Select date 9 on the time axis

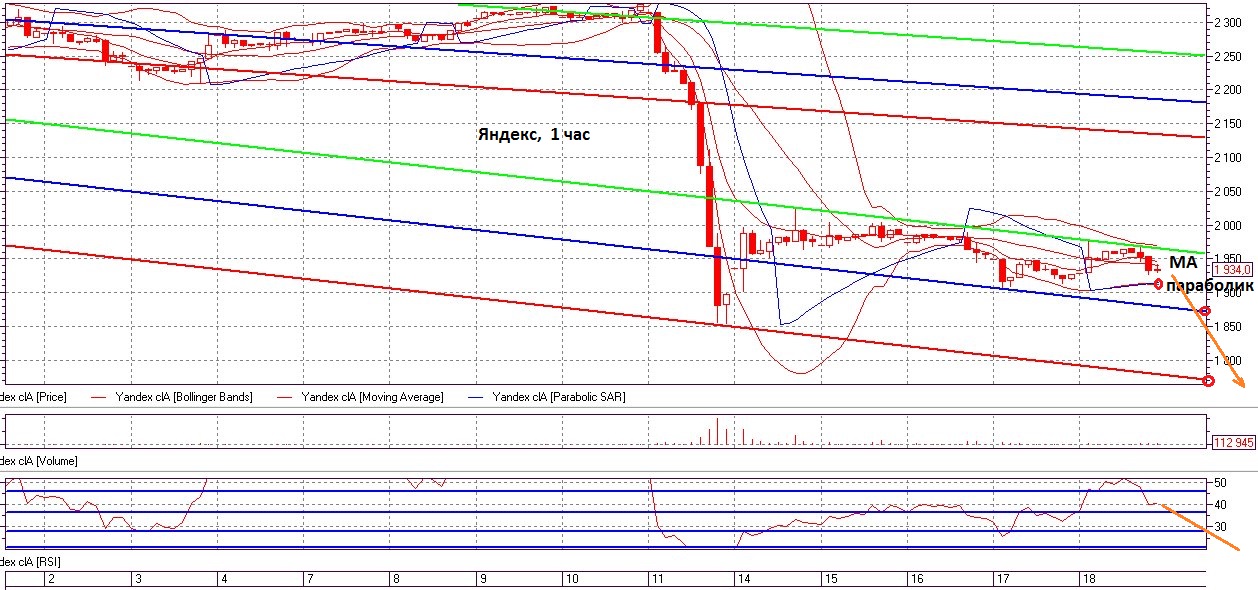483,579
